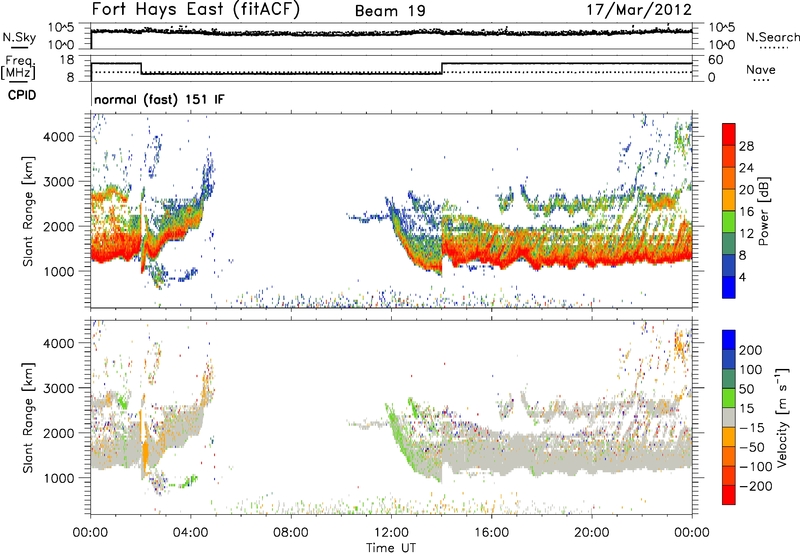Click the "Fort Hays East (fitACF)" plot title
The image size is (800, 554).
(x=195, y=9)
